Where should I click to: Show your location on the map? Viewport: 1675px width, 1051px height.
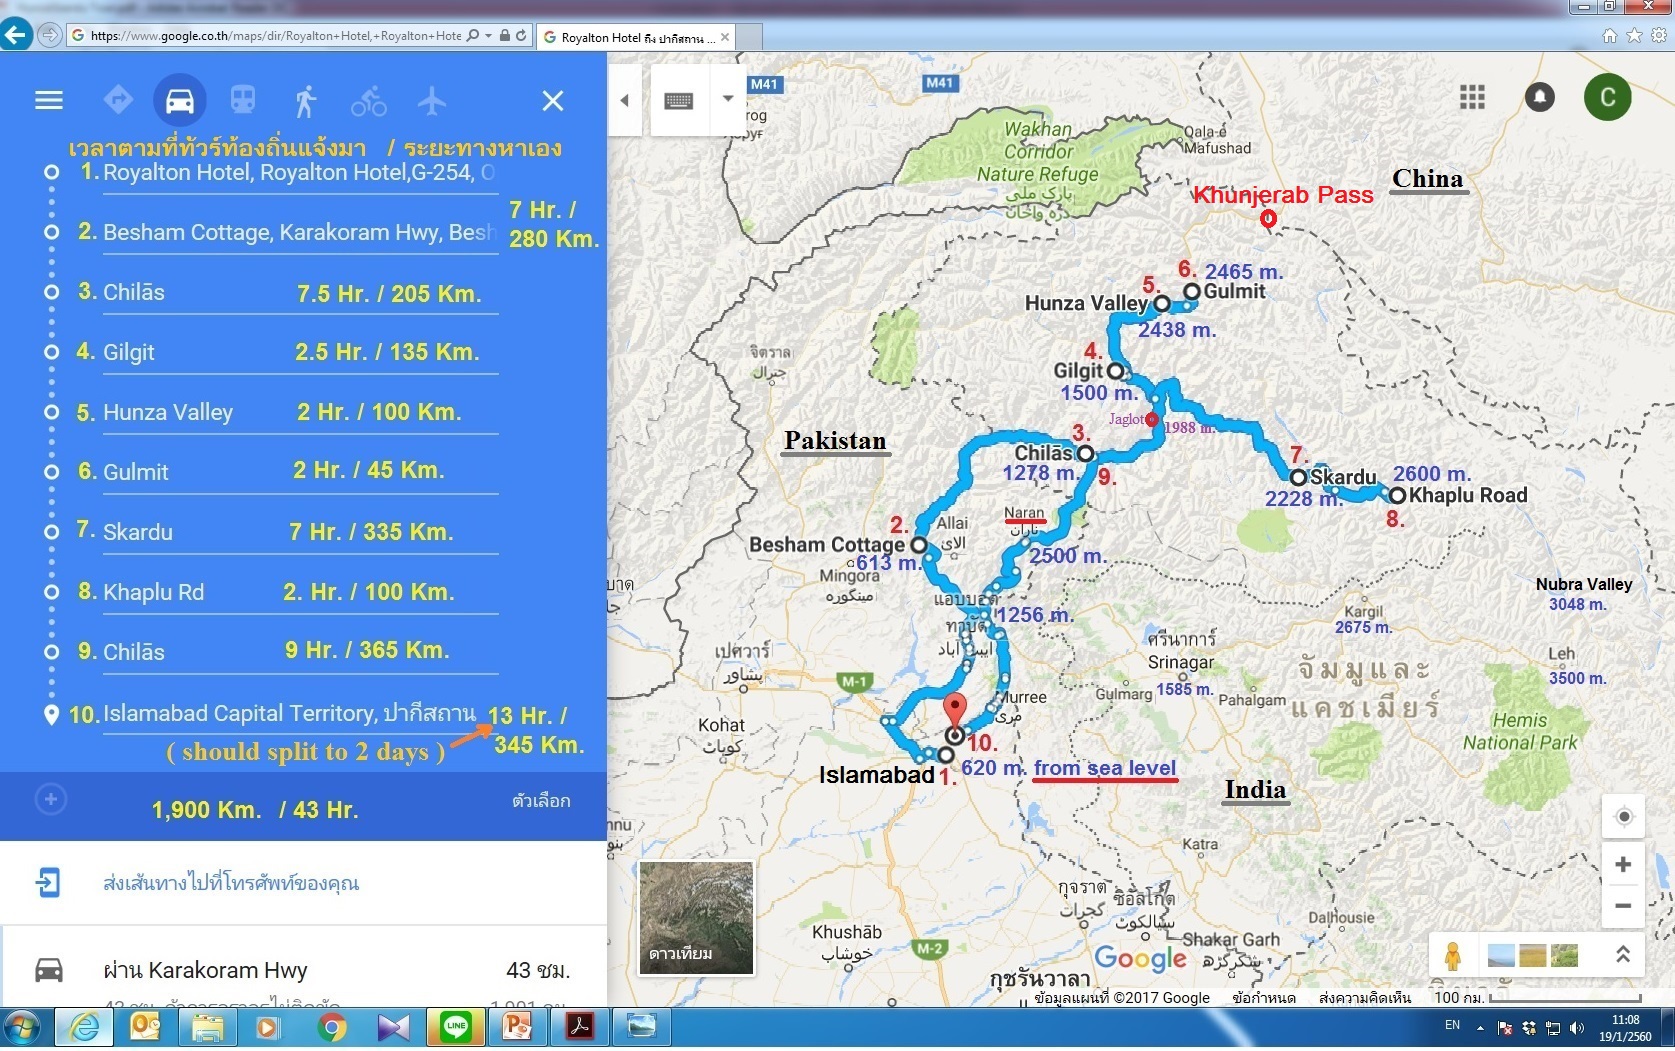(1624, 818)
